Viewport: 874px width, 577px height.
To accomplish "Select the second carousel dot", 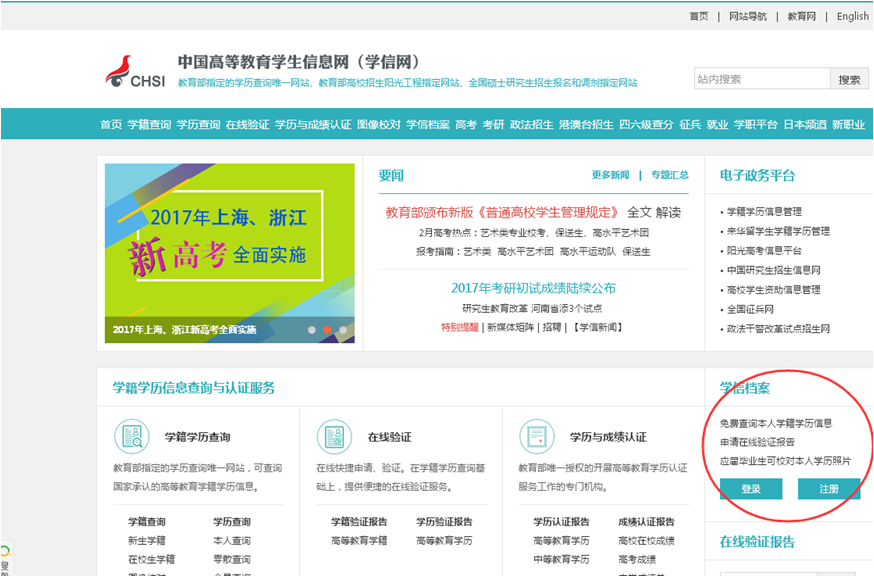I will click(x=327, y=329).
